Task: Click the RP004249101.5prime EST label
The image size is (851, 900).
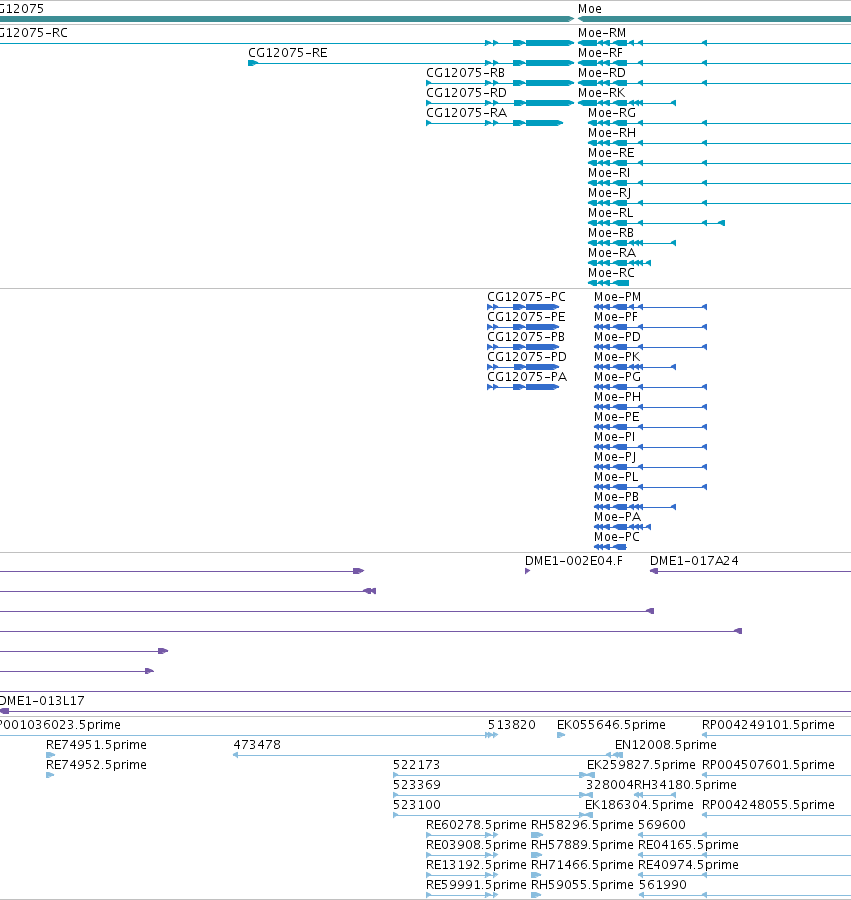Action: click(x=768, y=725)
